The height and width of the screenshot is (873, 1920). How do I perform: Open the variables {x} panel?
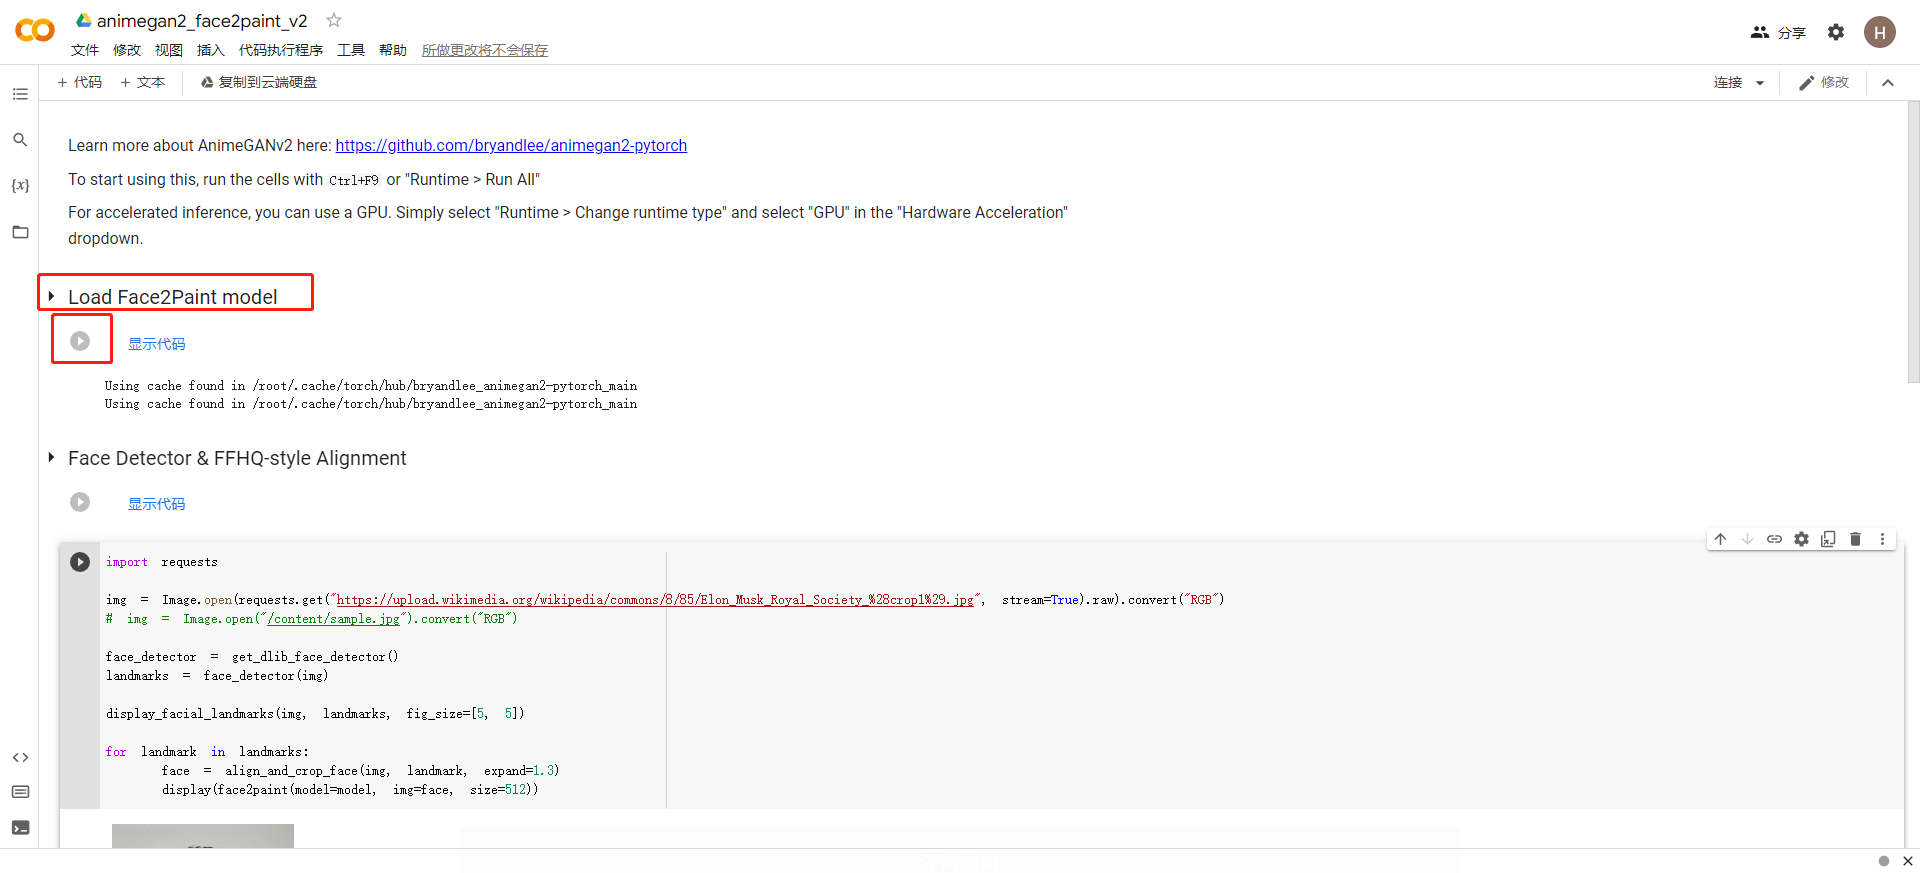20,186
